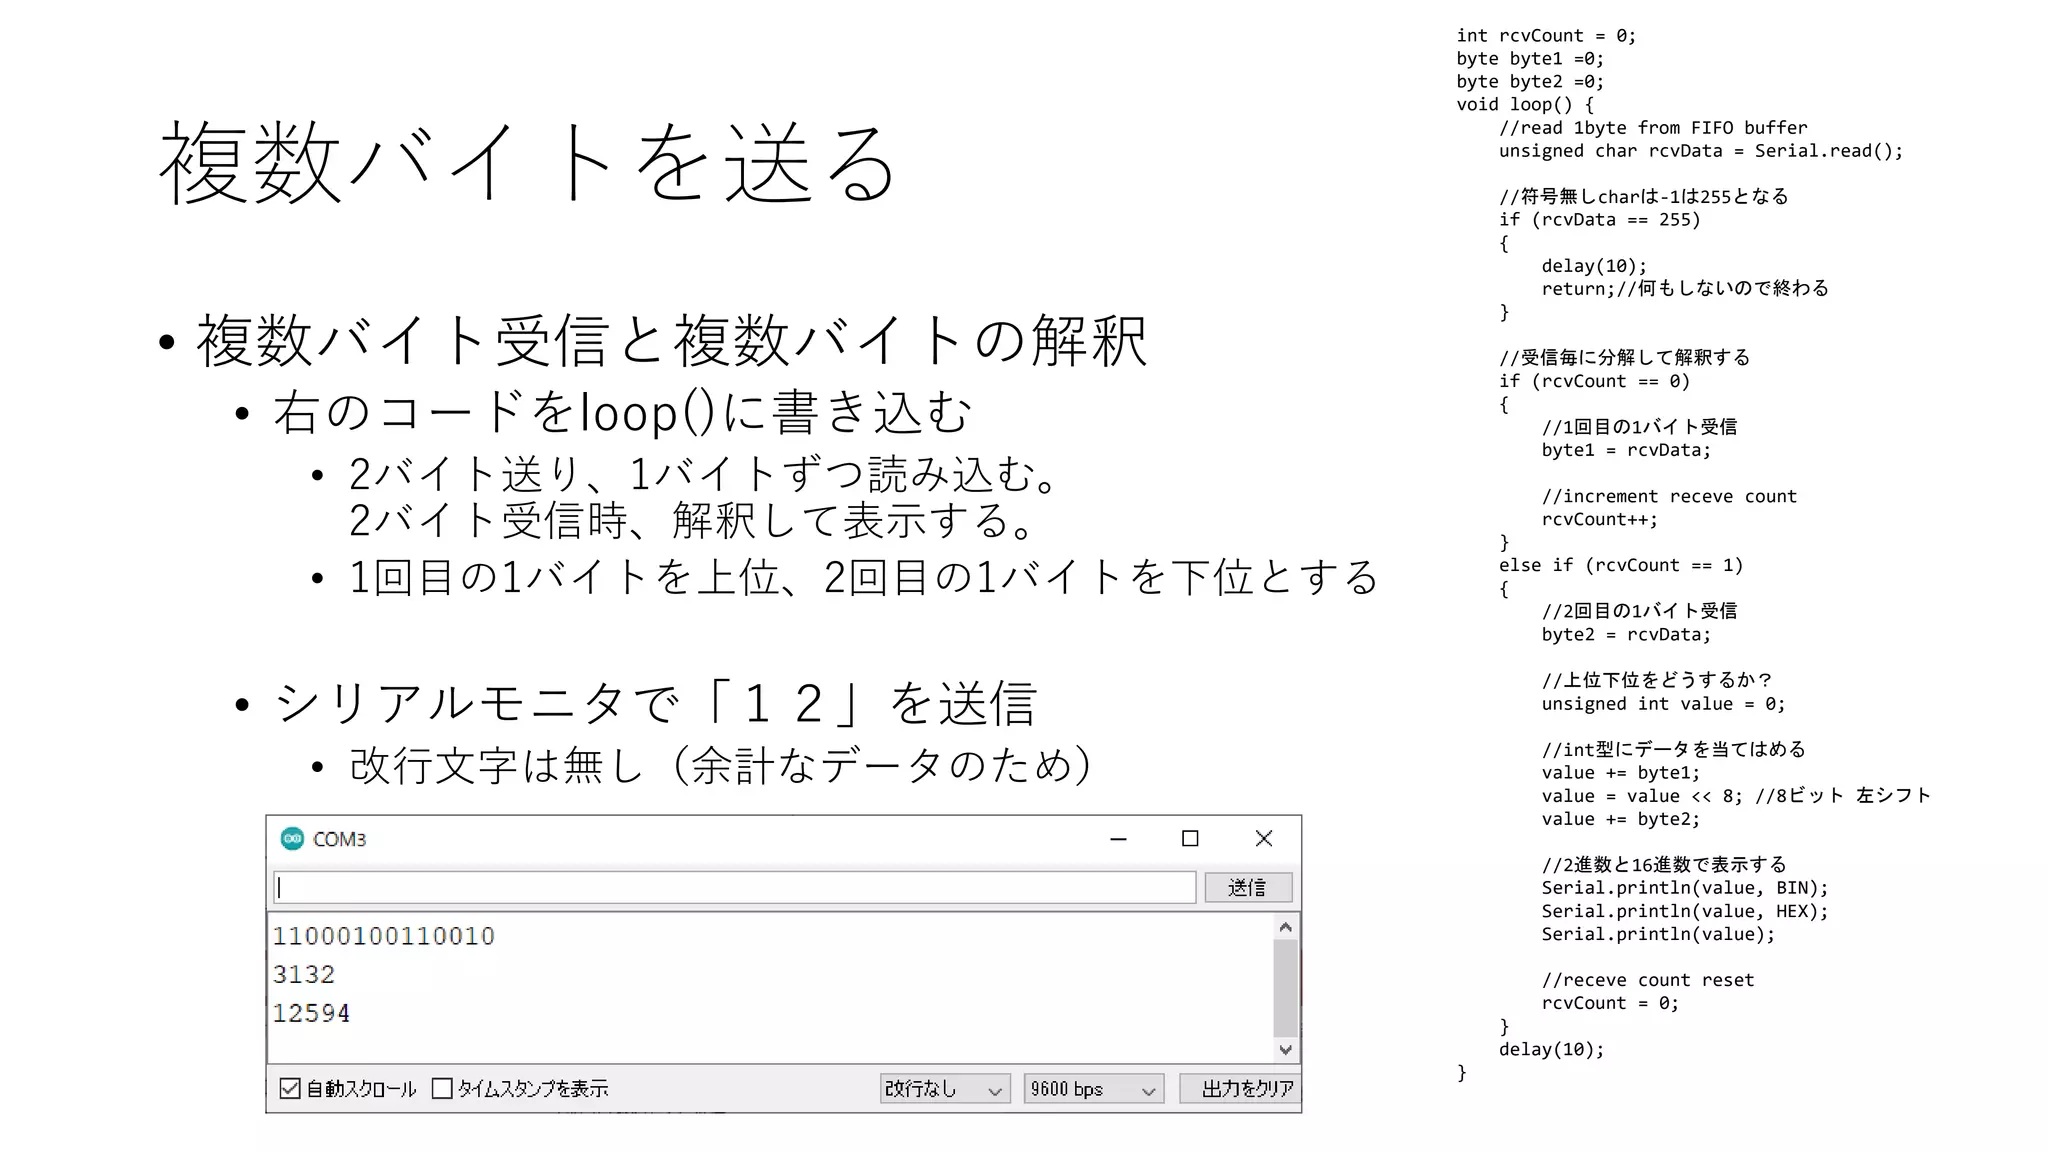
Task: Click the code line else if (rcvCount == 1)
Action: [x=1620, y=565]
